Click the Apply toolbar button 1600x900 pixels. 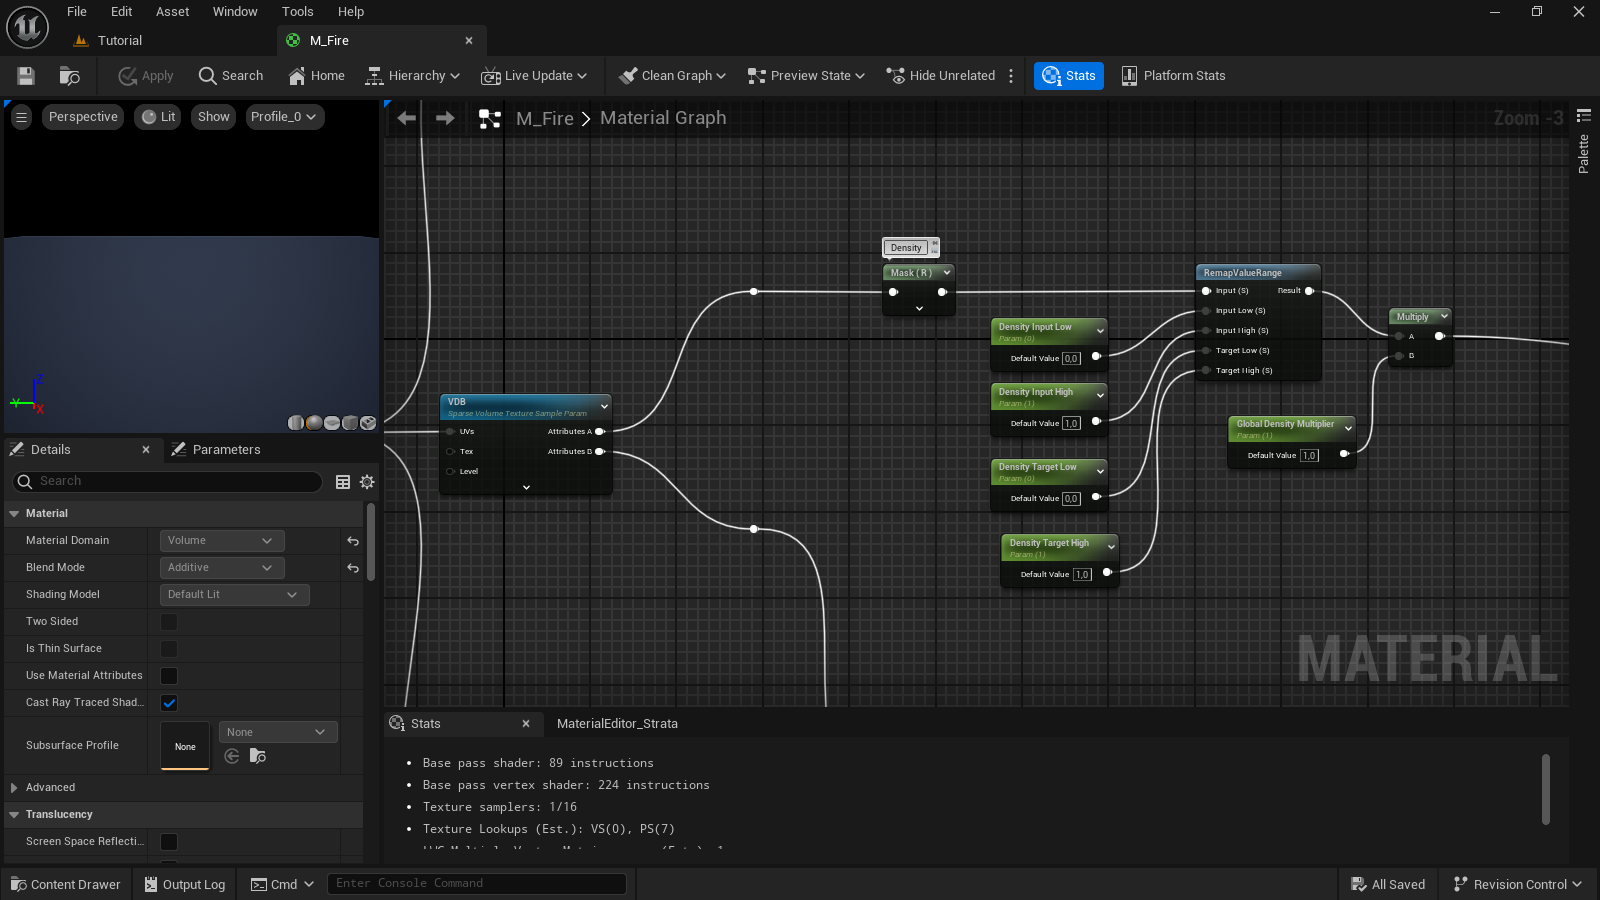pos(146,76)
